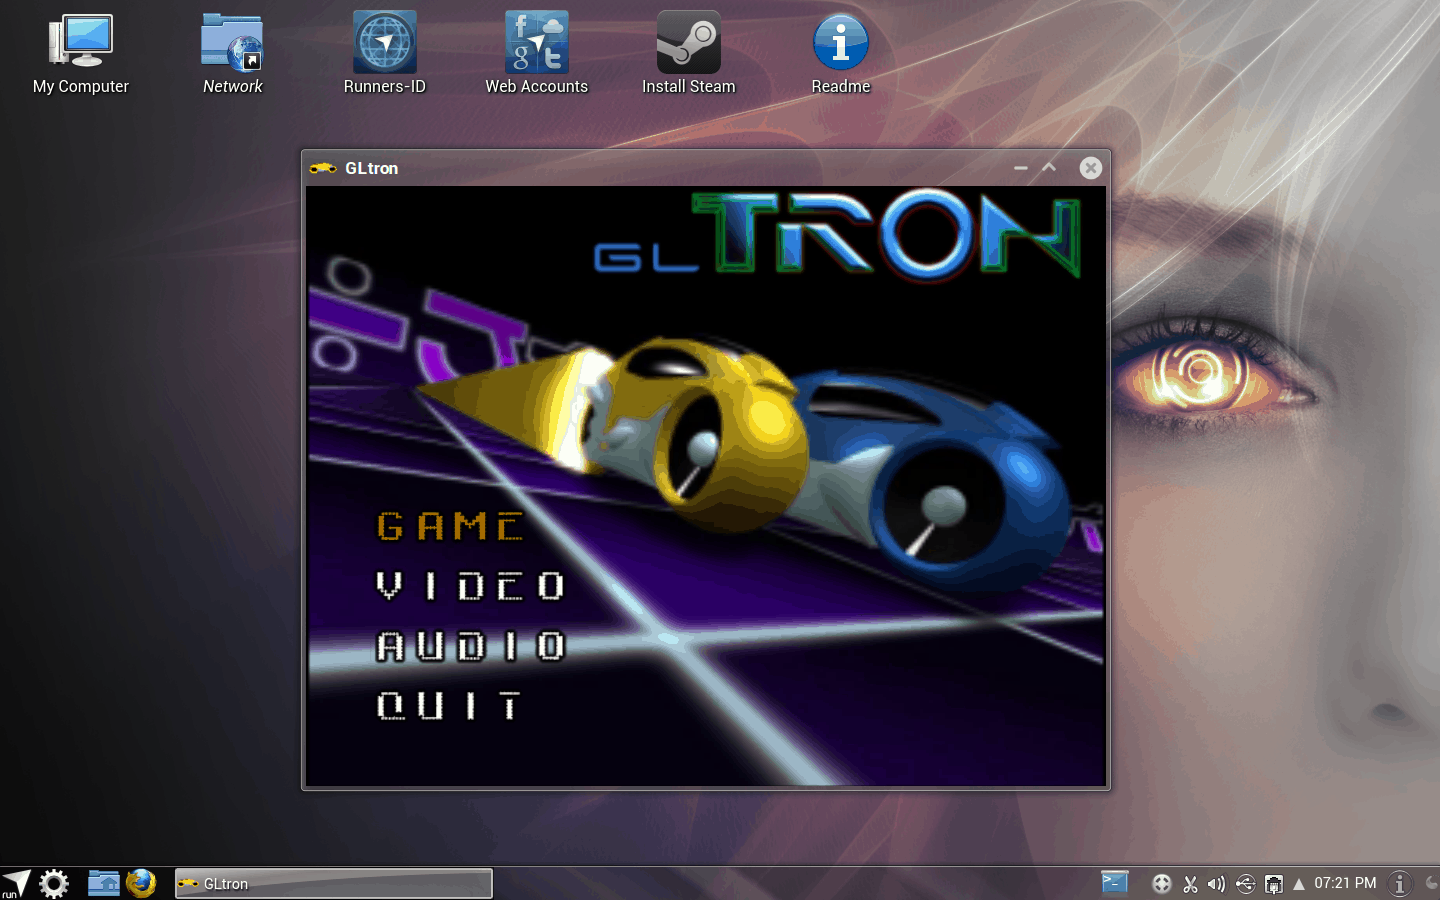Open the Network desktop icon

click(232, 54)
